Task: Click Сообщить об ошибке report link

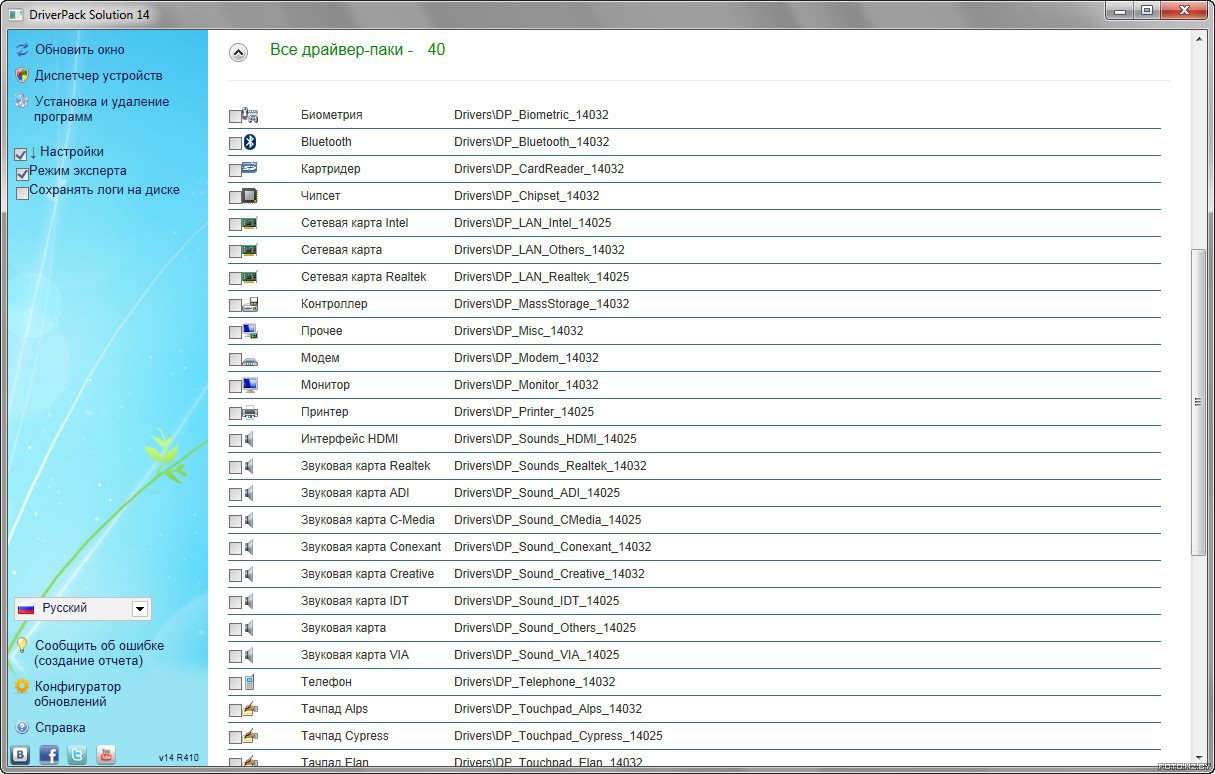Action: coord(99,653)
